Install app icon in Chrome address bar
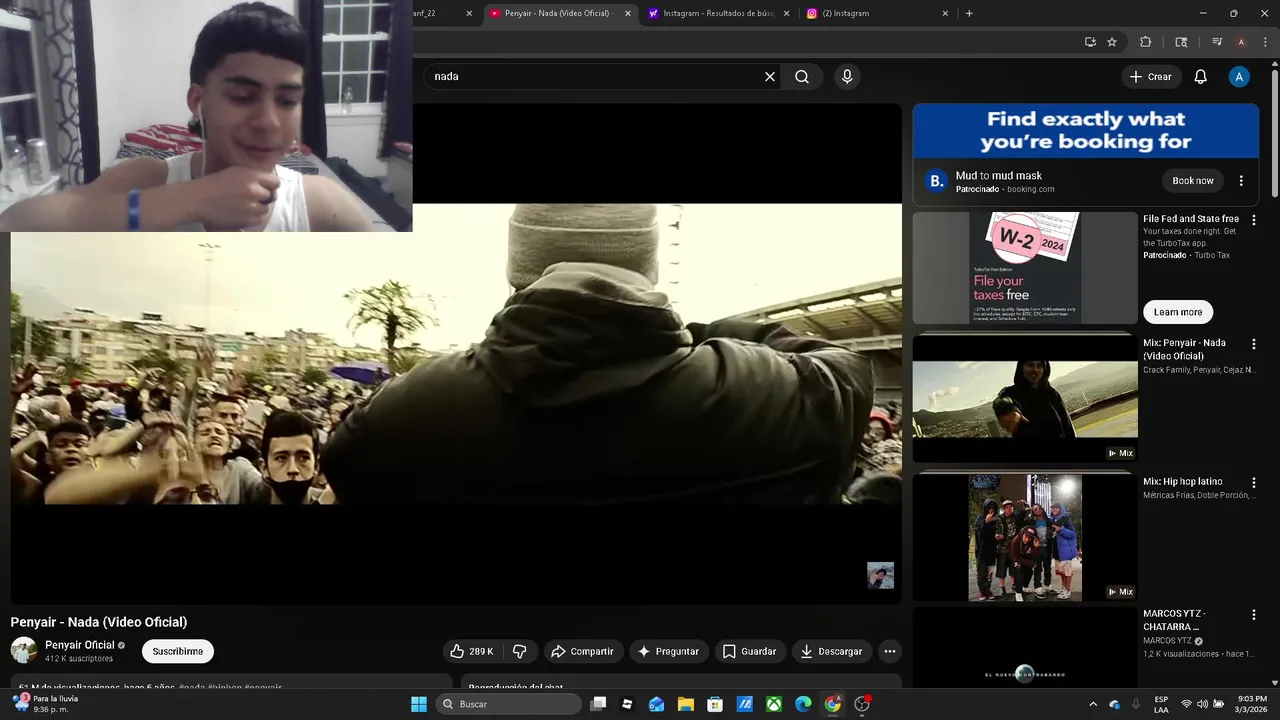 tap(1090, 42)
